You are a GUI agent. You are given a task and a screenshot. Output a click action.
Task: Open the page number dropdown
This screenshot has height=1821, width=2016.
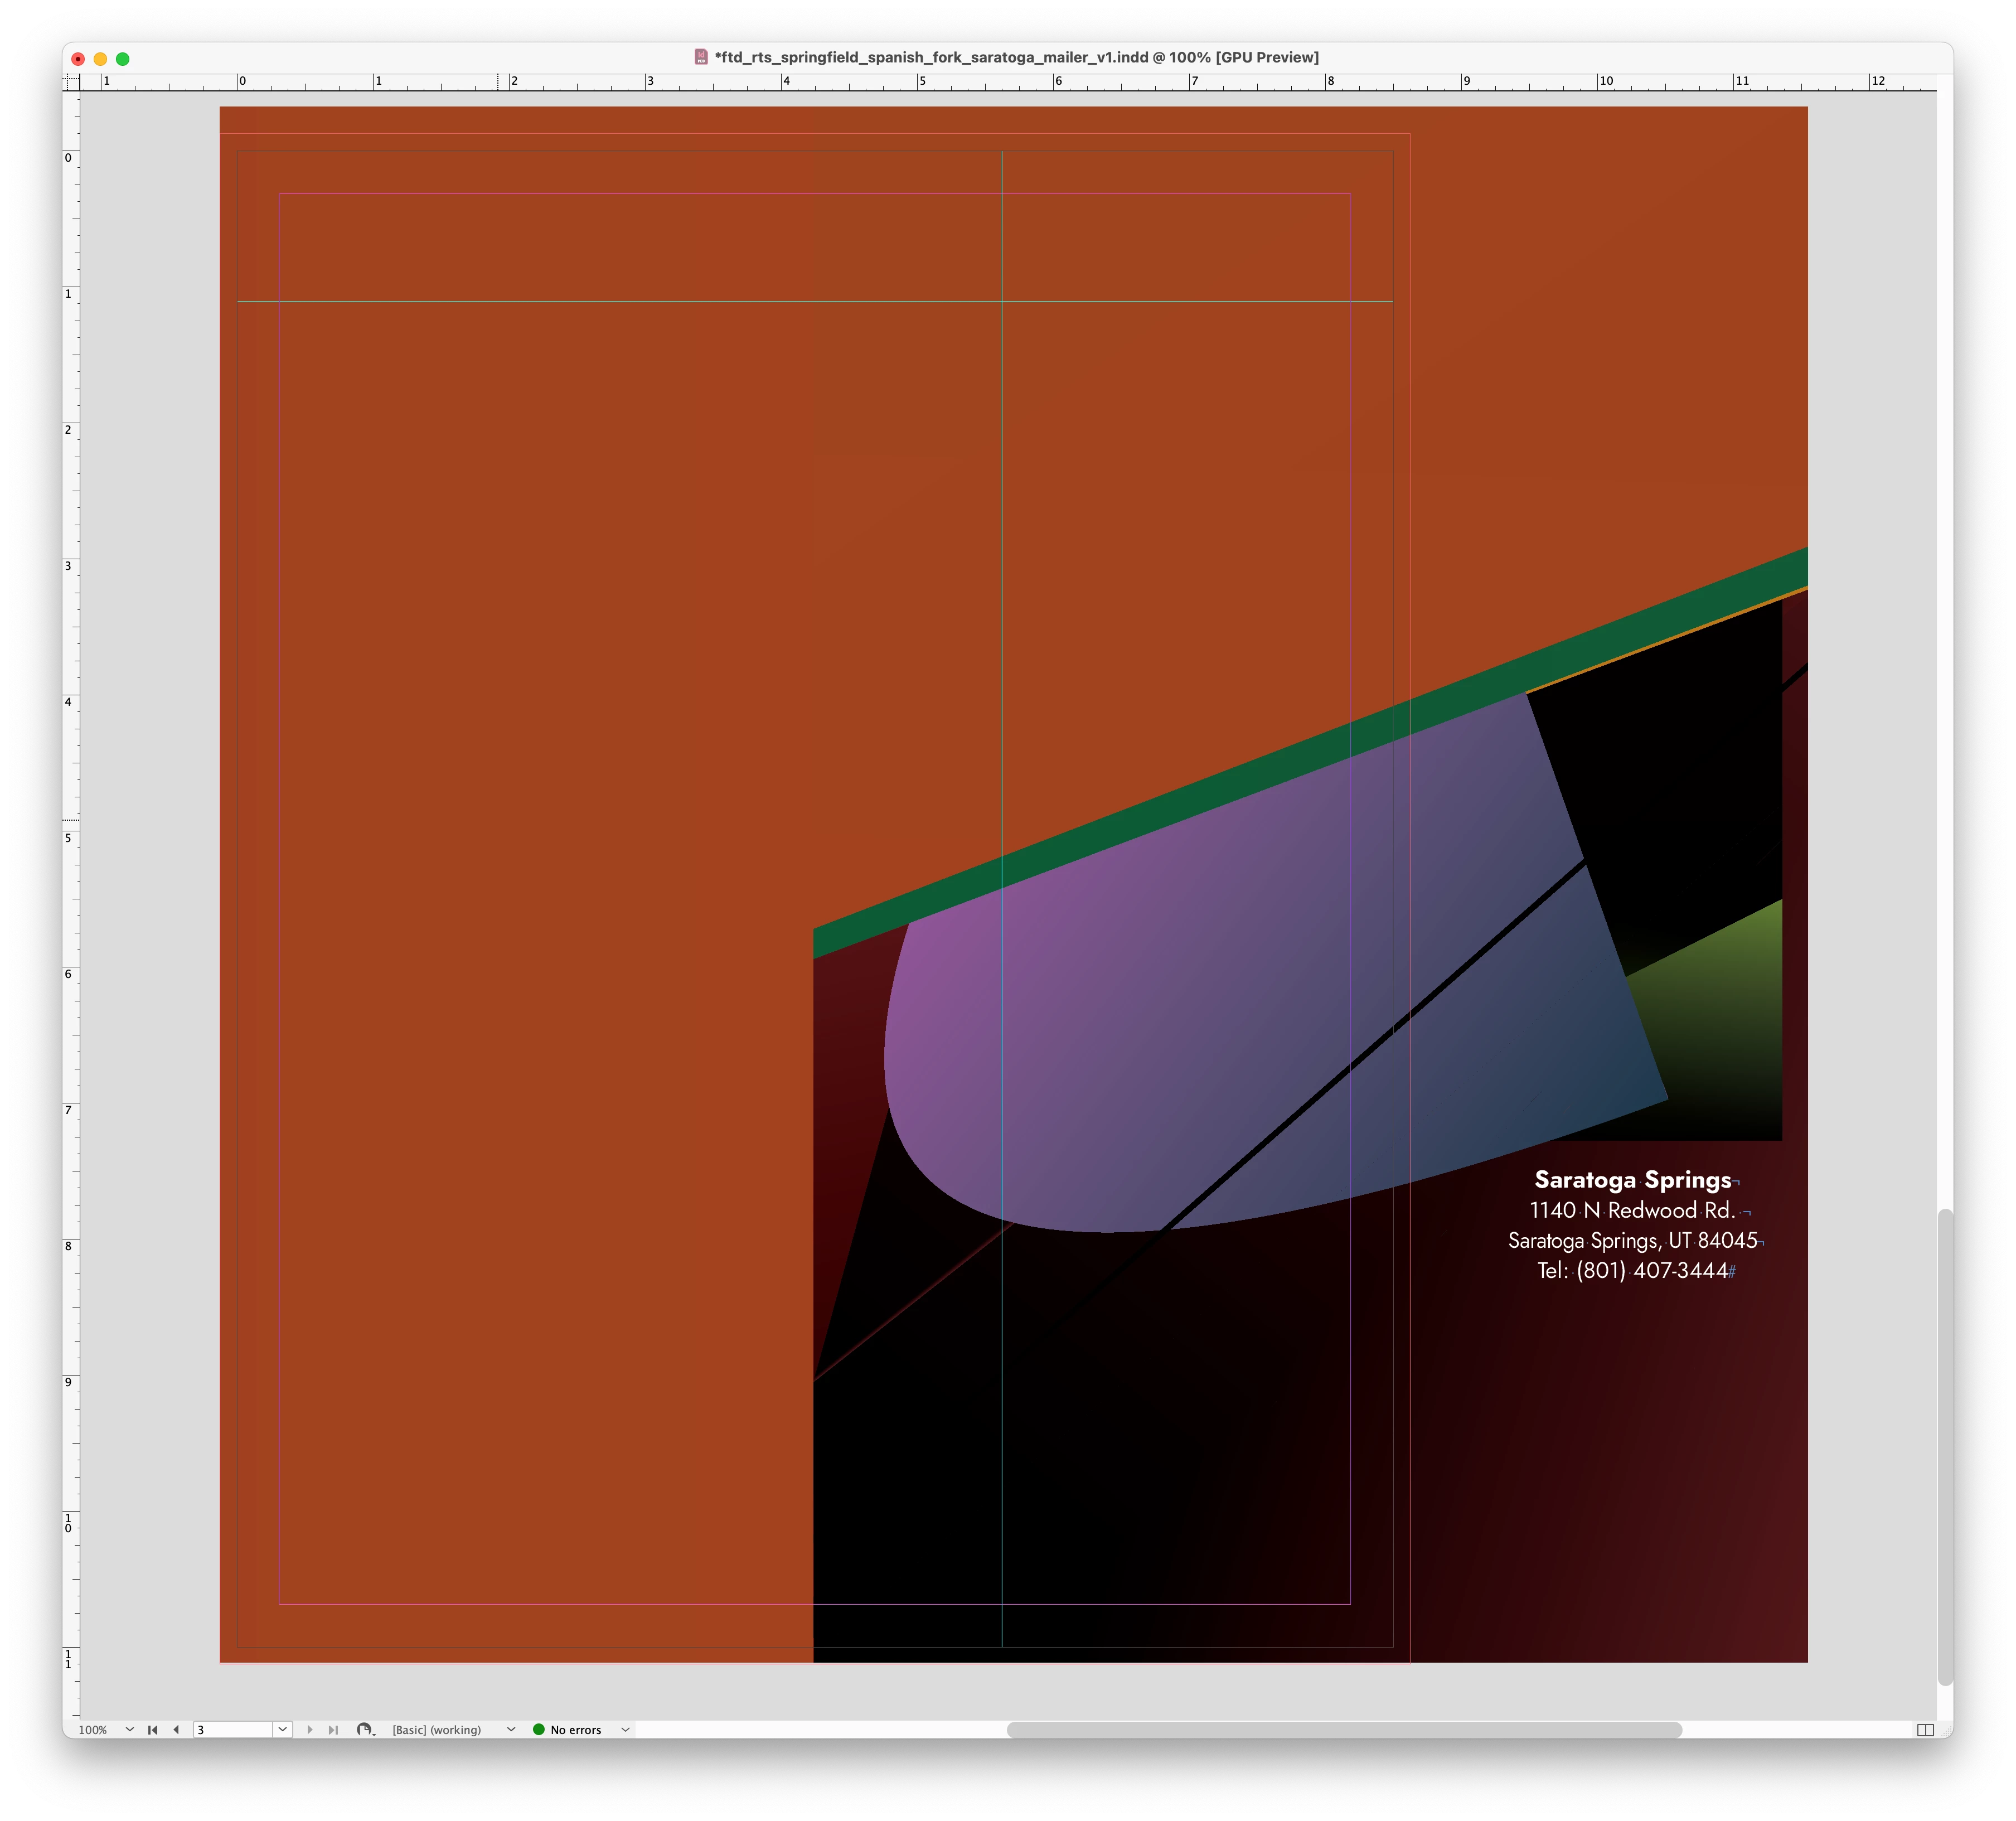282,1729
